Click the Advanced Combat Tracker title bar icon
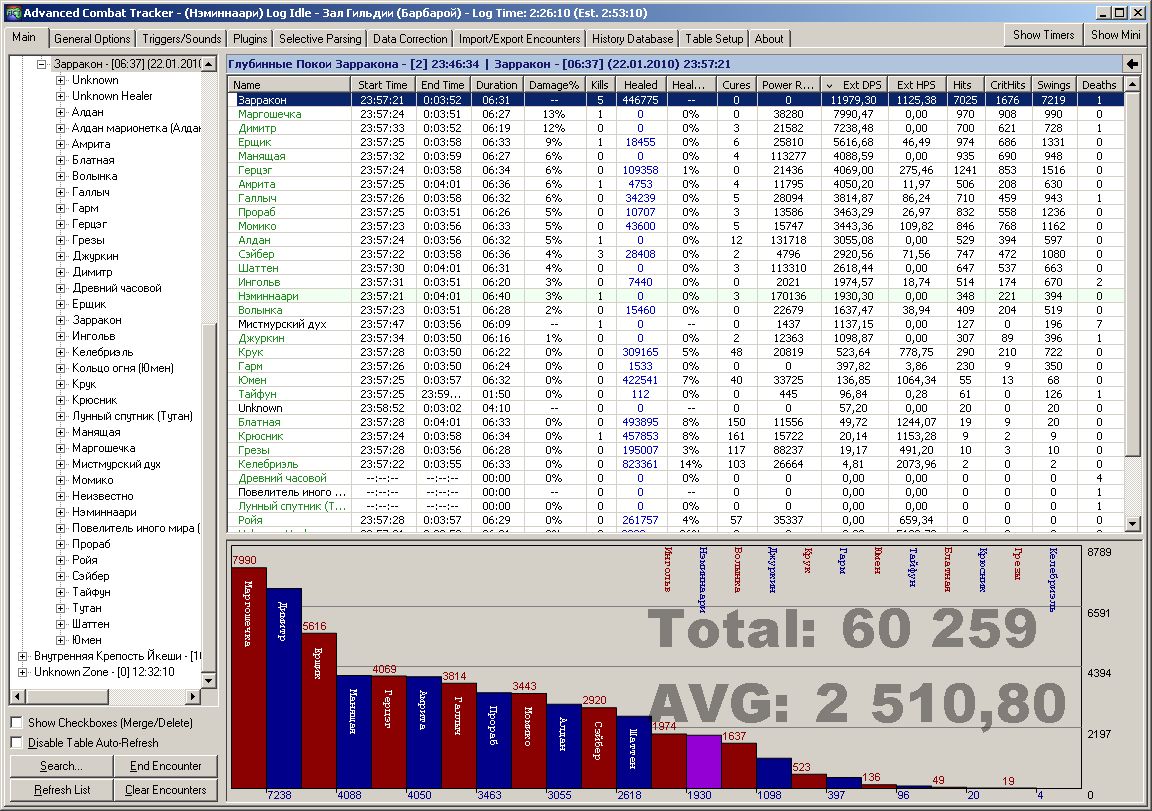 point(12,12)
